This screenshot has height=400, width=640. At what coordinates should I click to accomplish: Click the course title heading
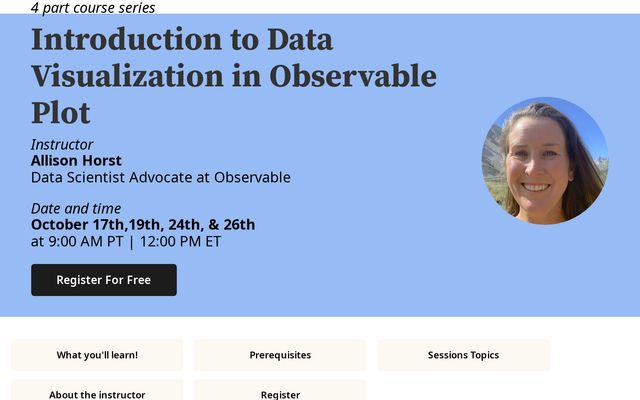coord(234,76)
